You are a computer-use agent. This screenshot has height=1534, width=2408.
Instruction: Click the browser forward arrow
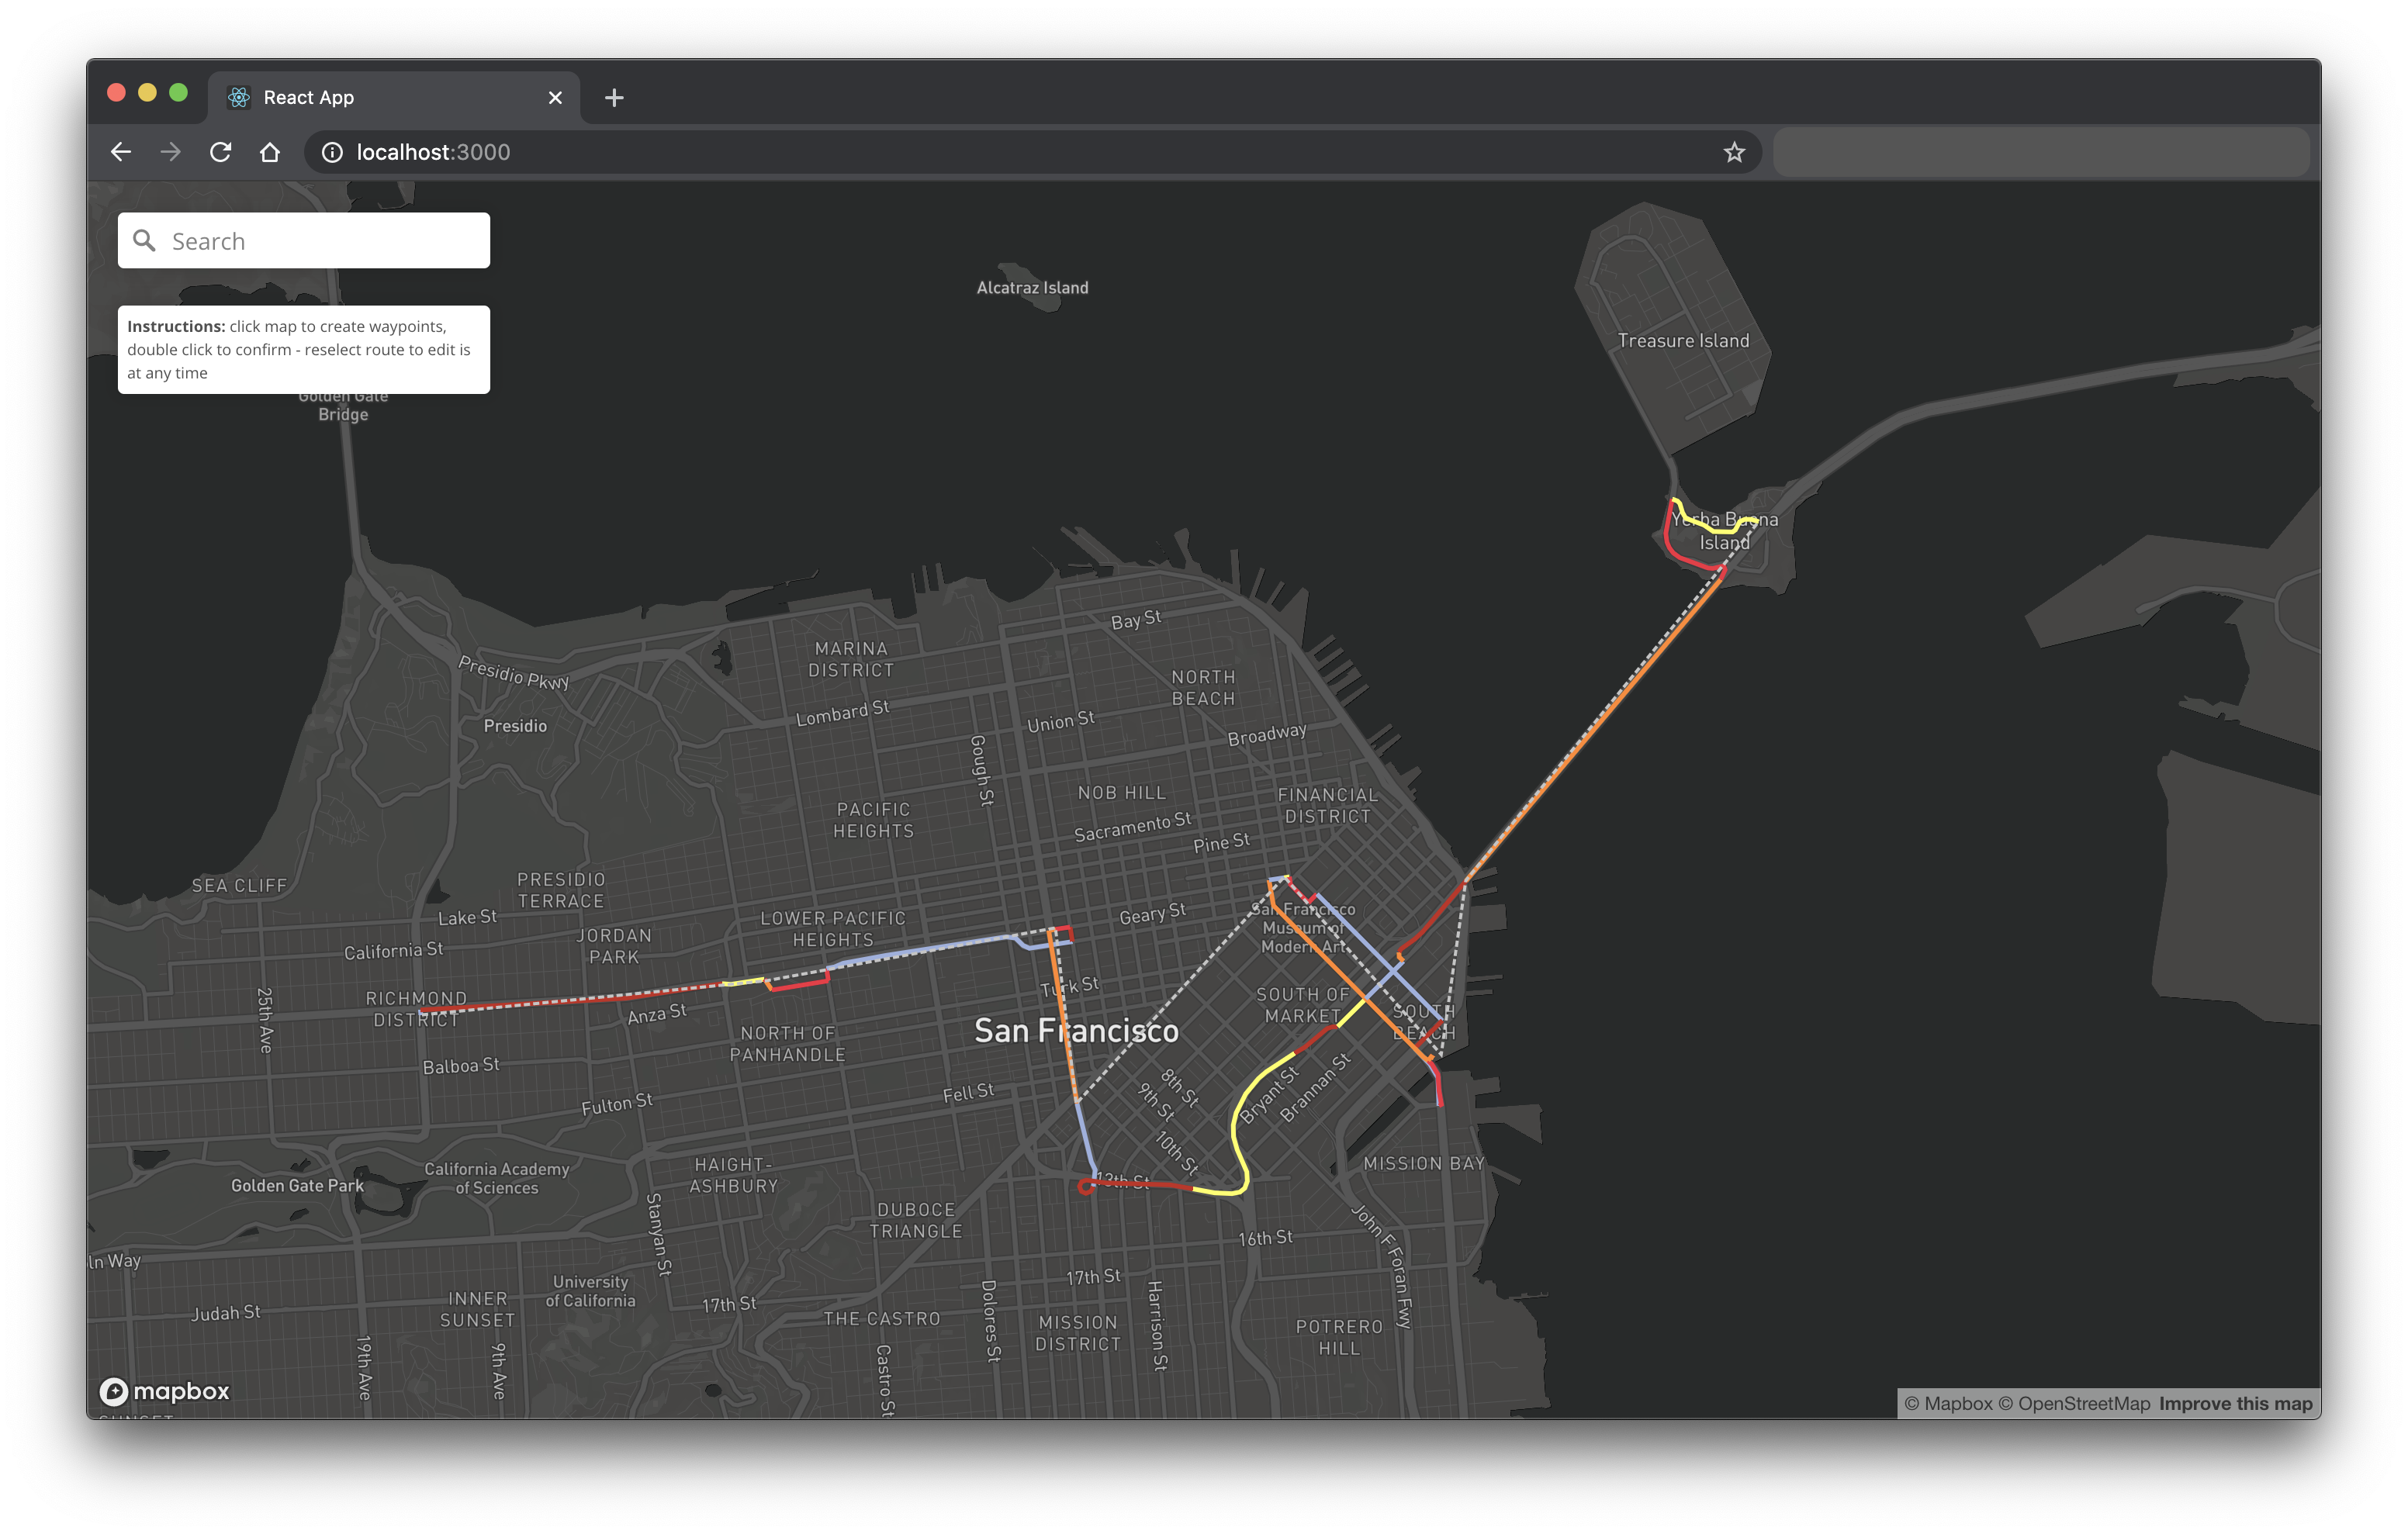point(171,152)
